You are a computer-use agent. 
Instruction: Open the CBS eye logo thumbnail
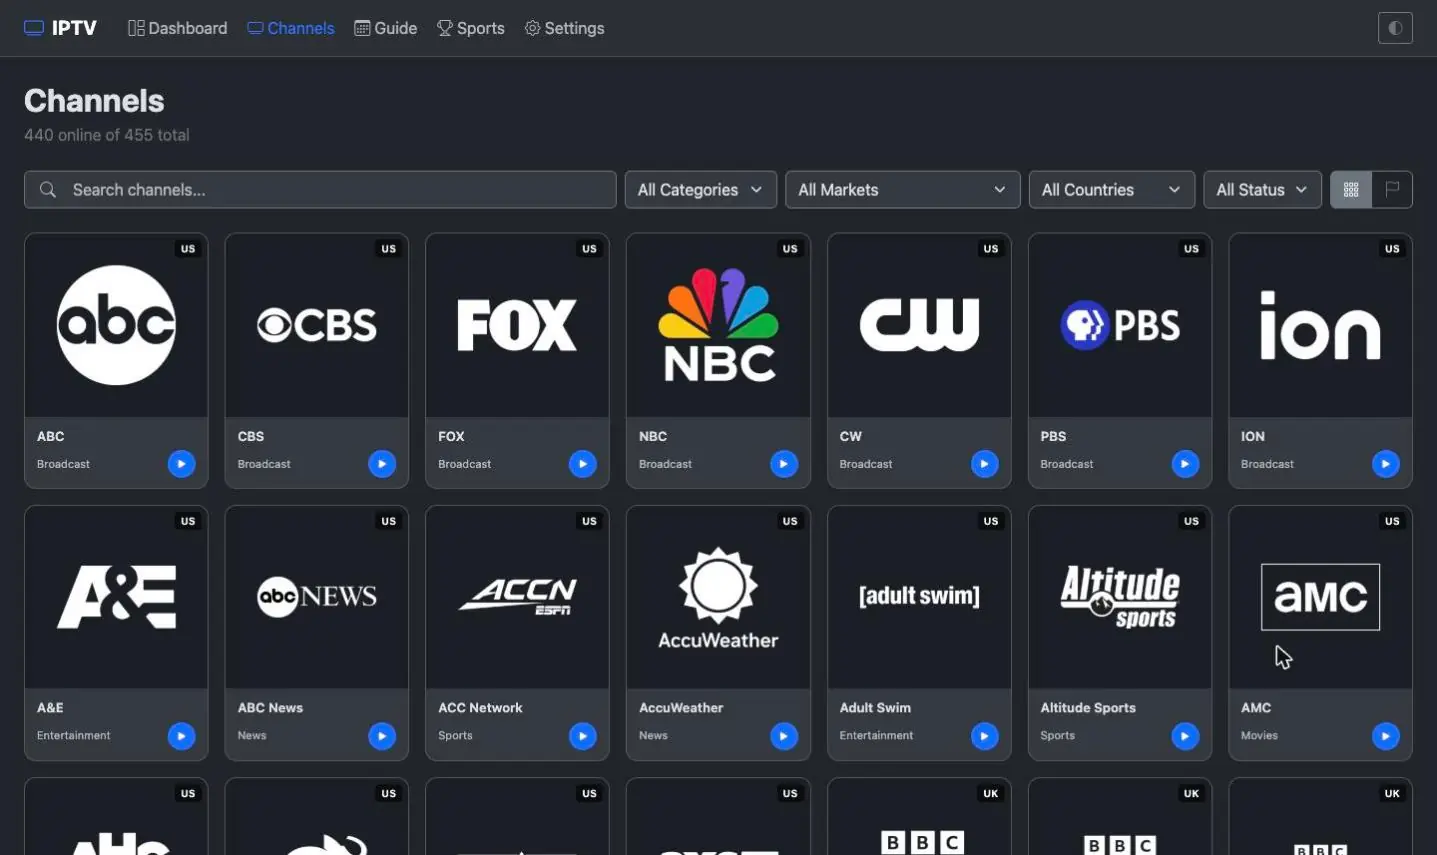tap(317, 325)
